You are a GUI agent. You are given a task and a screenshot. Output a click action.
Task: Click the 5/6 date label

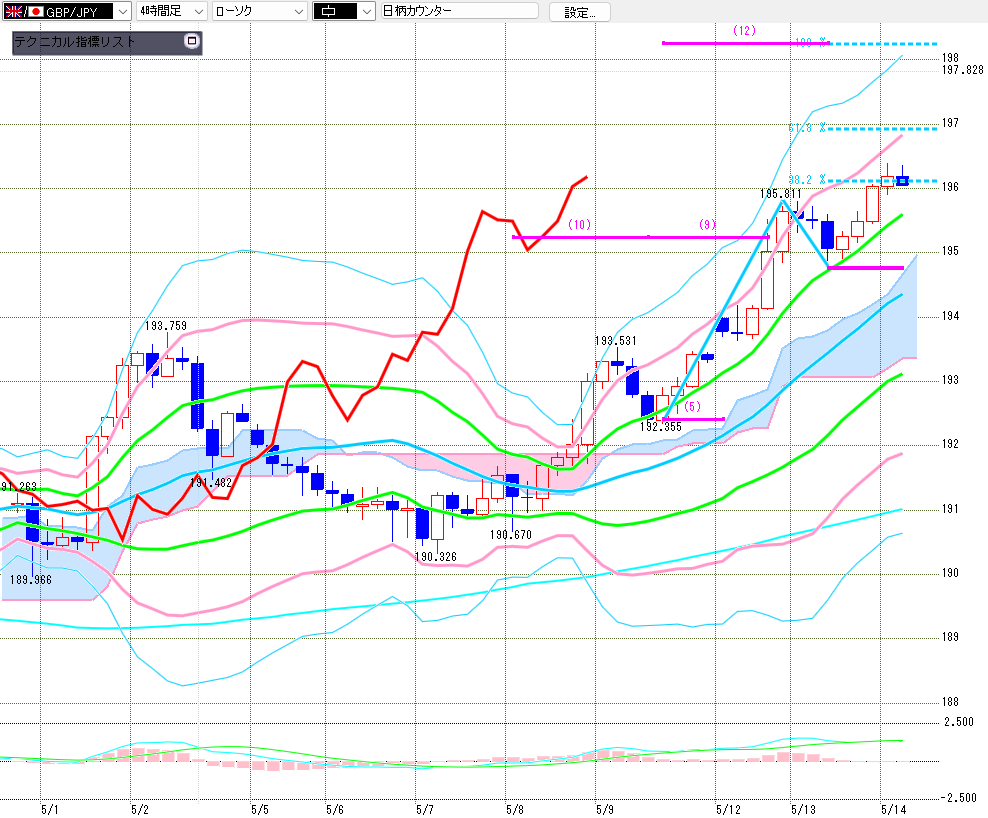point(335,810)
